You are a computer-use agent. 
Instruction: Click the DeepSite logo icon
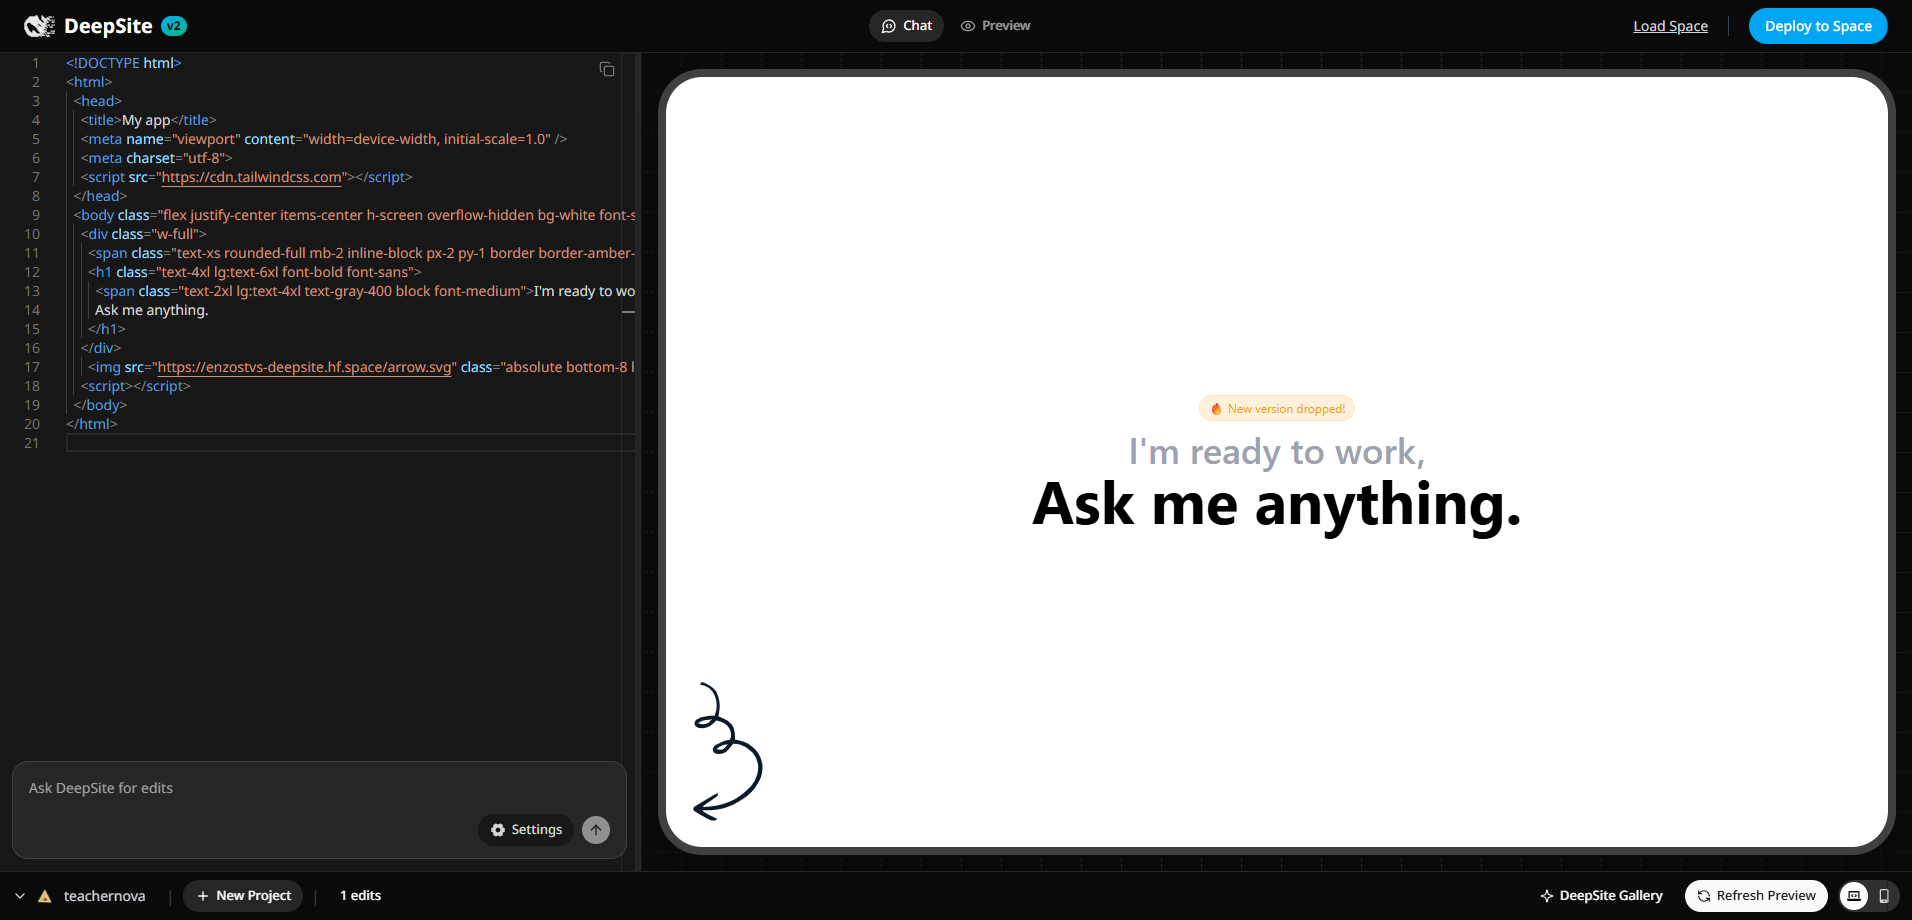pos(40,26)
